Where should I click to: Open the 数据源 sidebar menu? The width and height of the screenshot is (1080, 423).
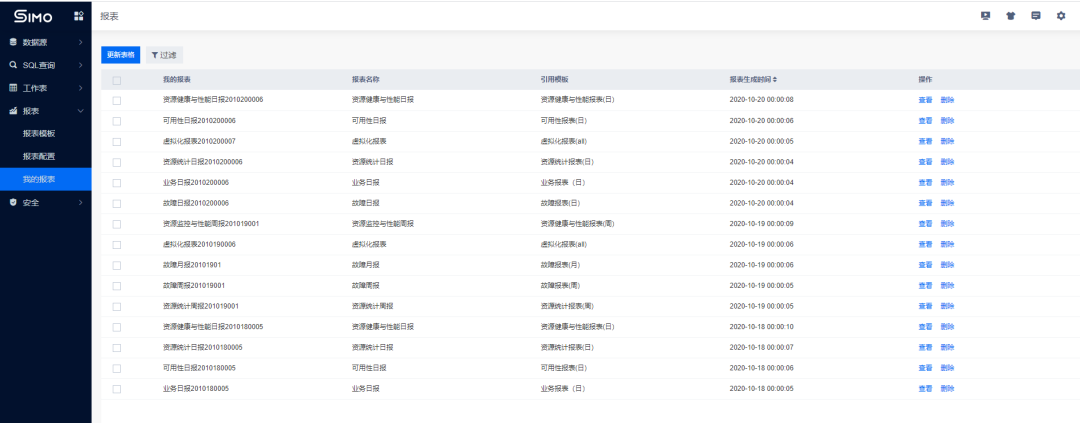click(45, 42)
